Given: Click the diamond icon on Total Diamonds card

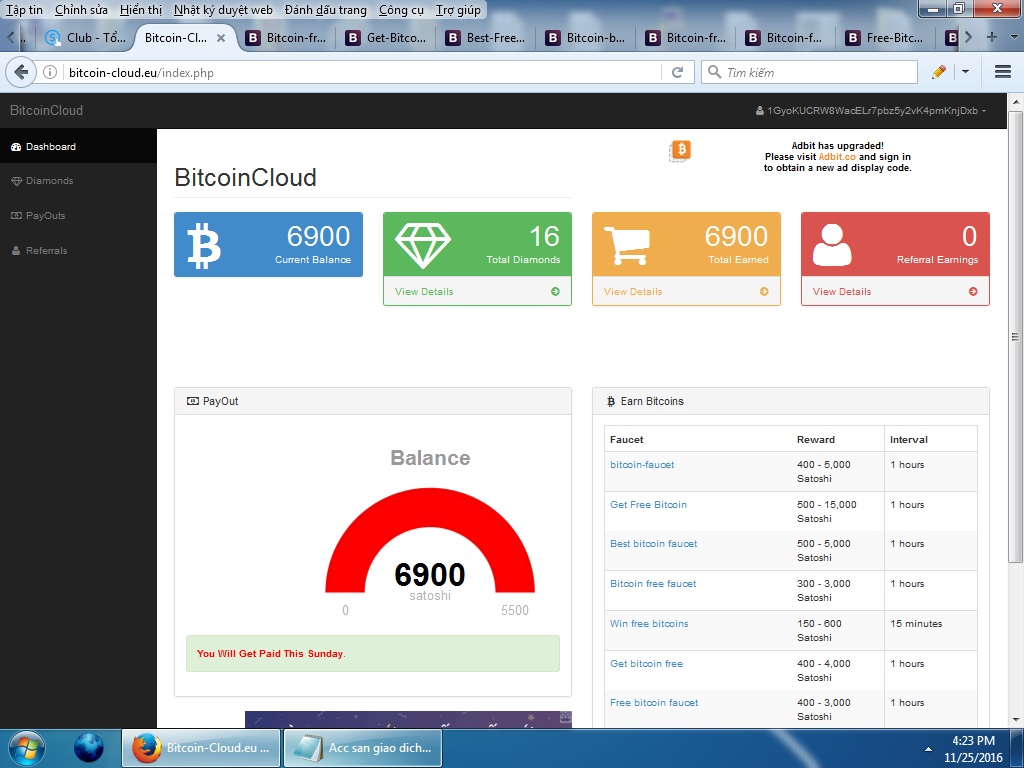Looking at the screenshot, I should coord(423,246).
